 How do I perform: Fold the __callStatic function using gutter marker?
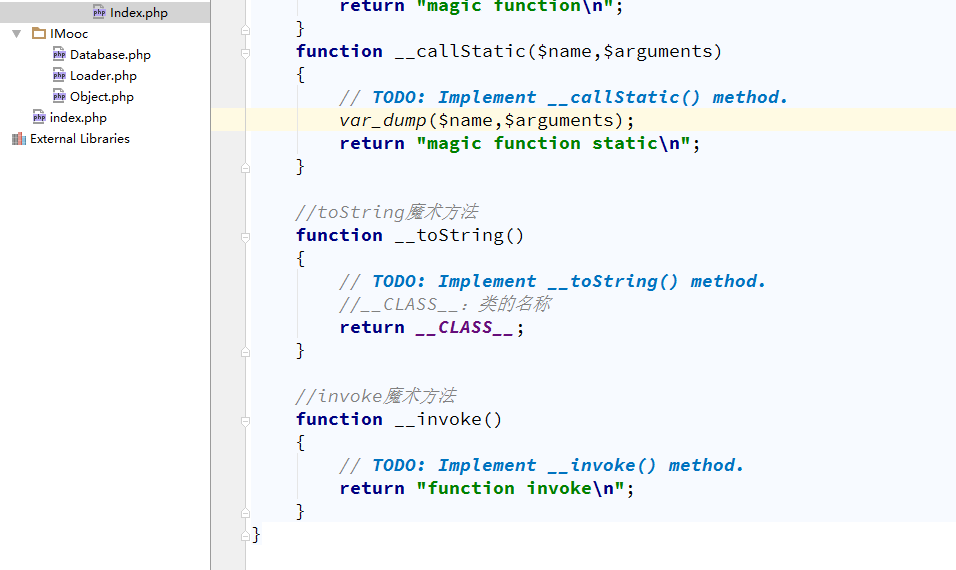tap(245, 53)
